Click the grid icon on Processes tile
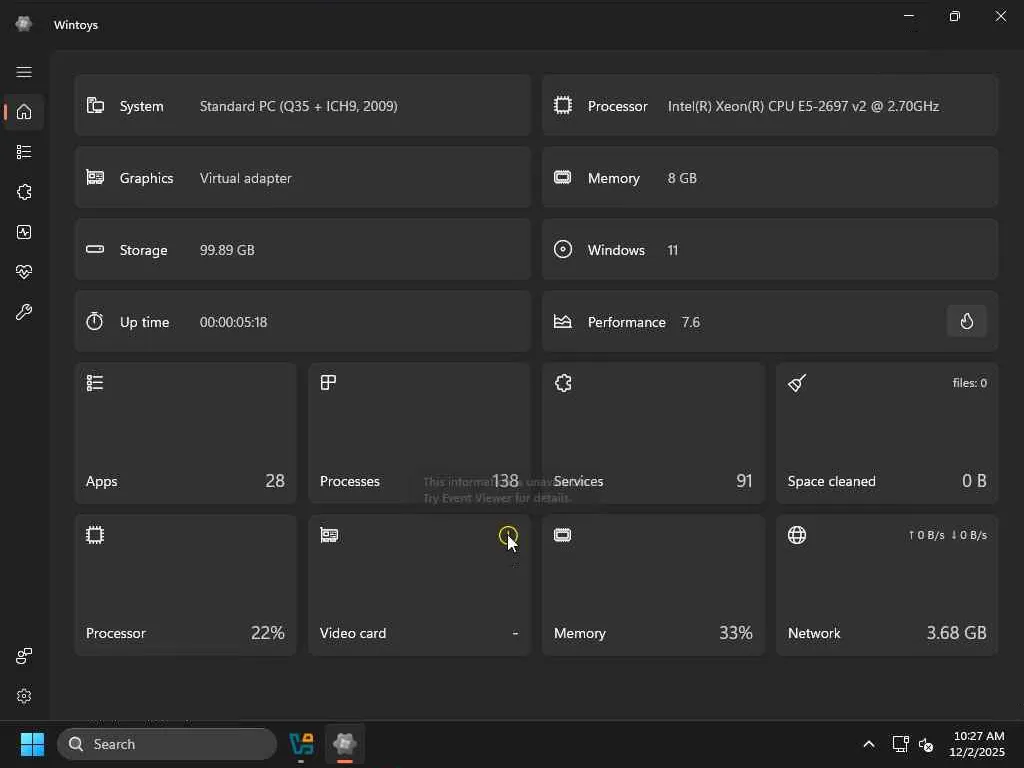This screenshot has width=1024, height=768. point(328,382)
